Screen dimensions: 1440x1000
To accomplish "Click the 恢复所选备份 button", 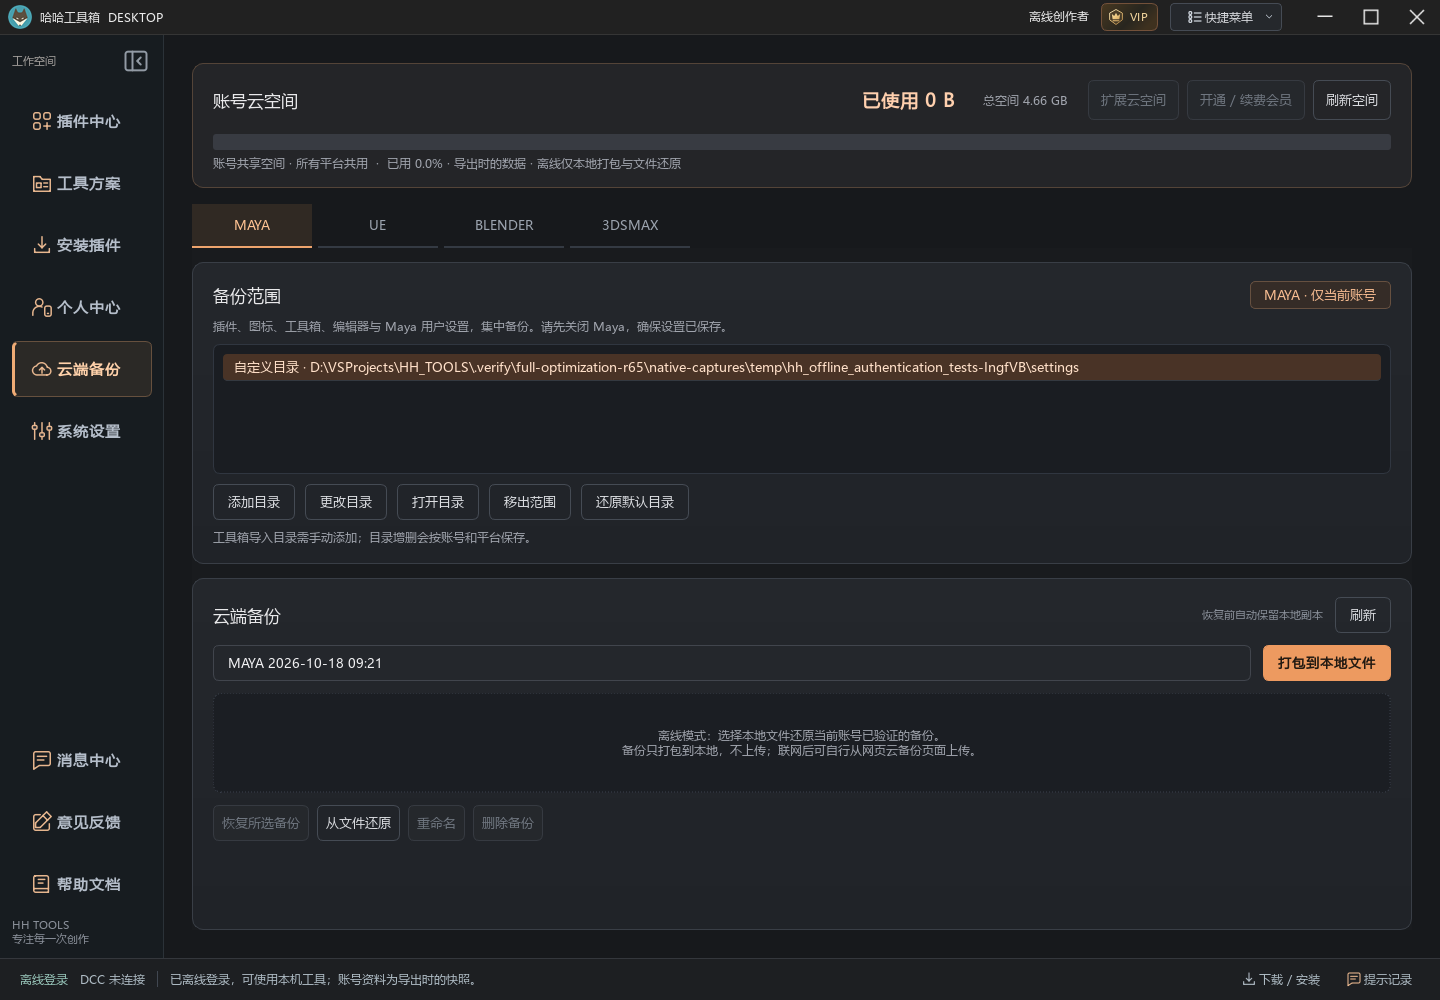I will [261, 823].
